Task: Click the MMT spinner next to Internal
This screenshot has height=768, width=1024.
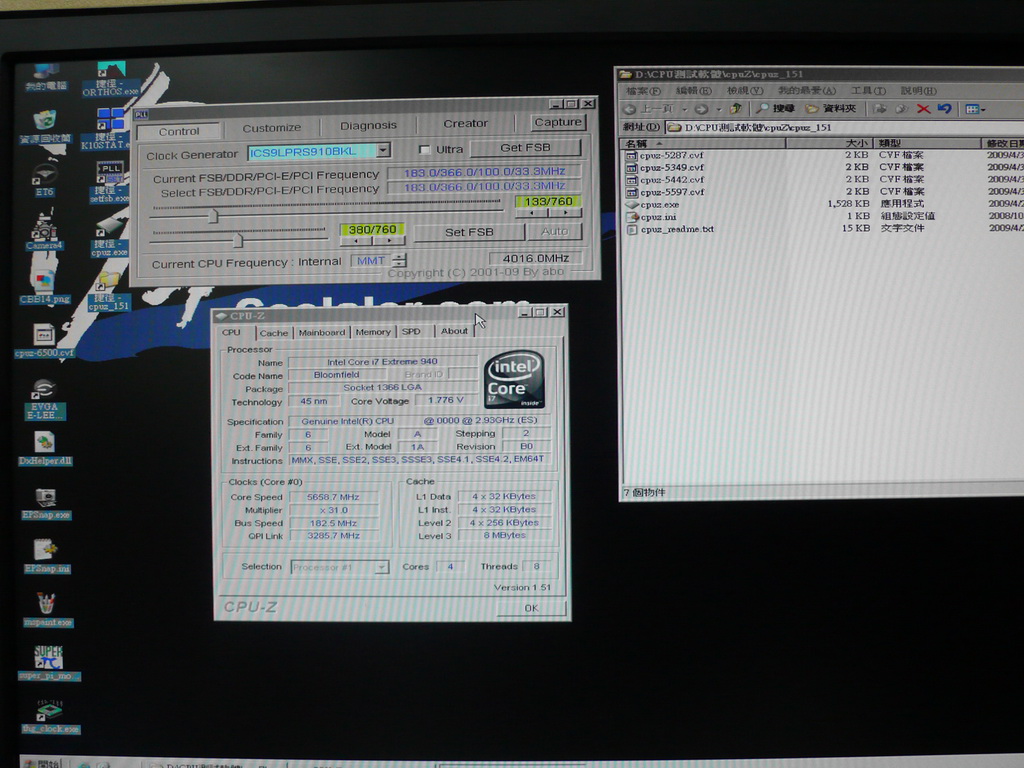Action: click(400, 260)
